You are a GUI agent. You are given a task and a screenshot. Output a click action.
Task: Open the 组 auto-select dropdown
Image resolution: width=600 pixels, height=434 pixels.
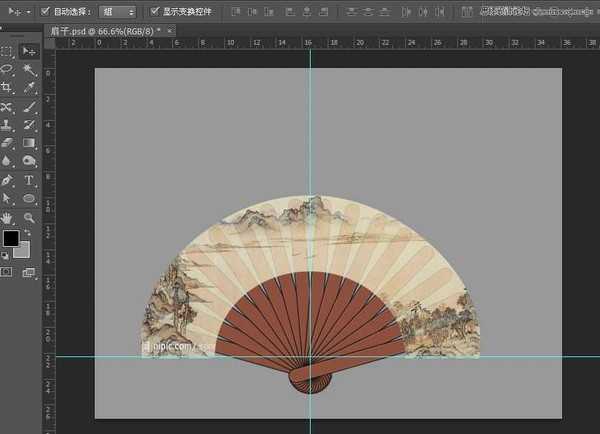click(x=119, y=12)
